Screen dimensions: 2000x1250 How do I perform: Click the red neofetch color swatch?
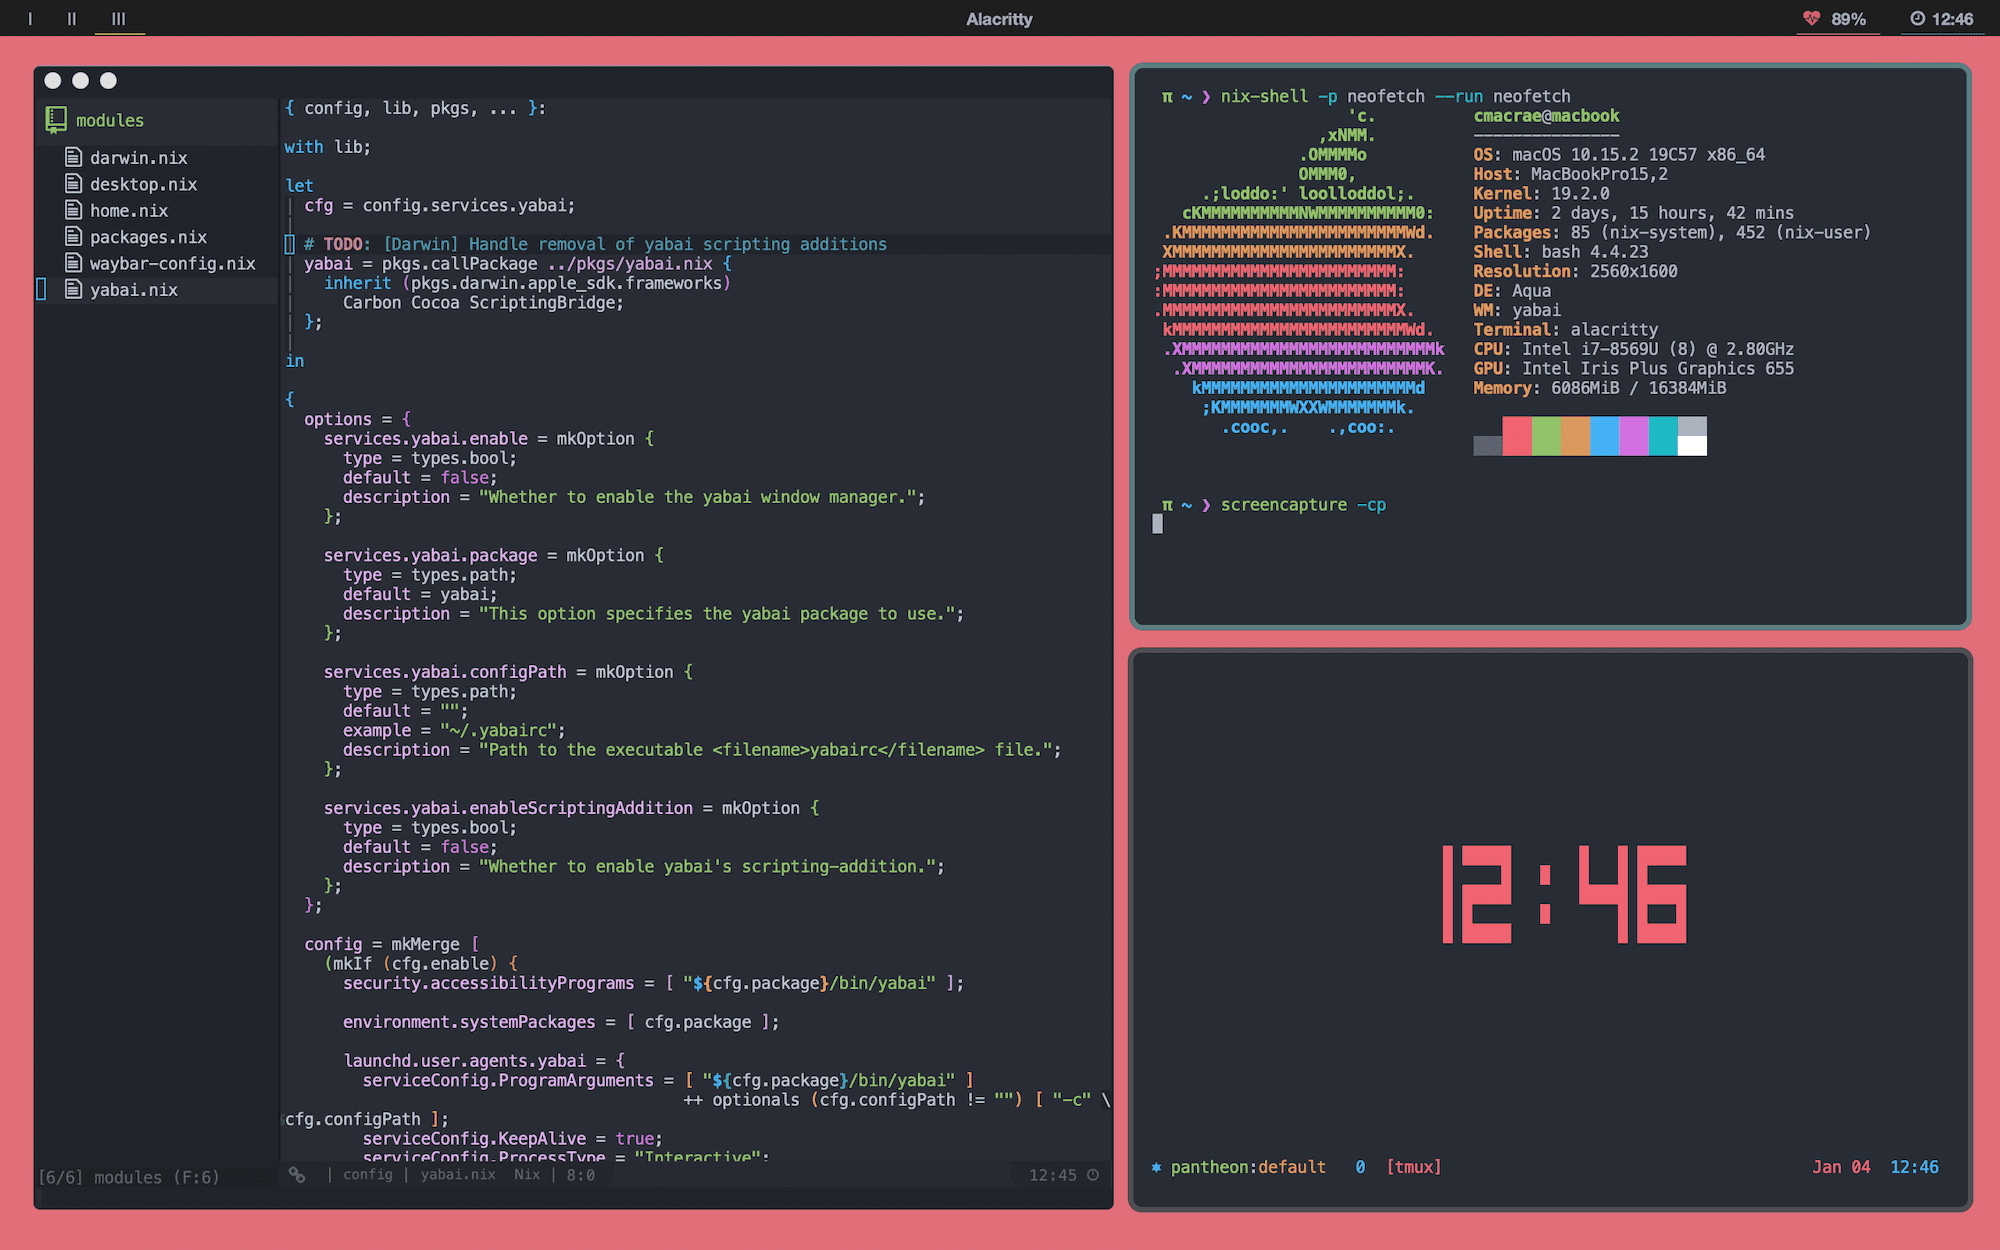click(1517, 436)
